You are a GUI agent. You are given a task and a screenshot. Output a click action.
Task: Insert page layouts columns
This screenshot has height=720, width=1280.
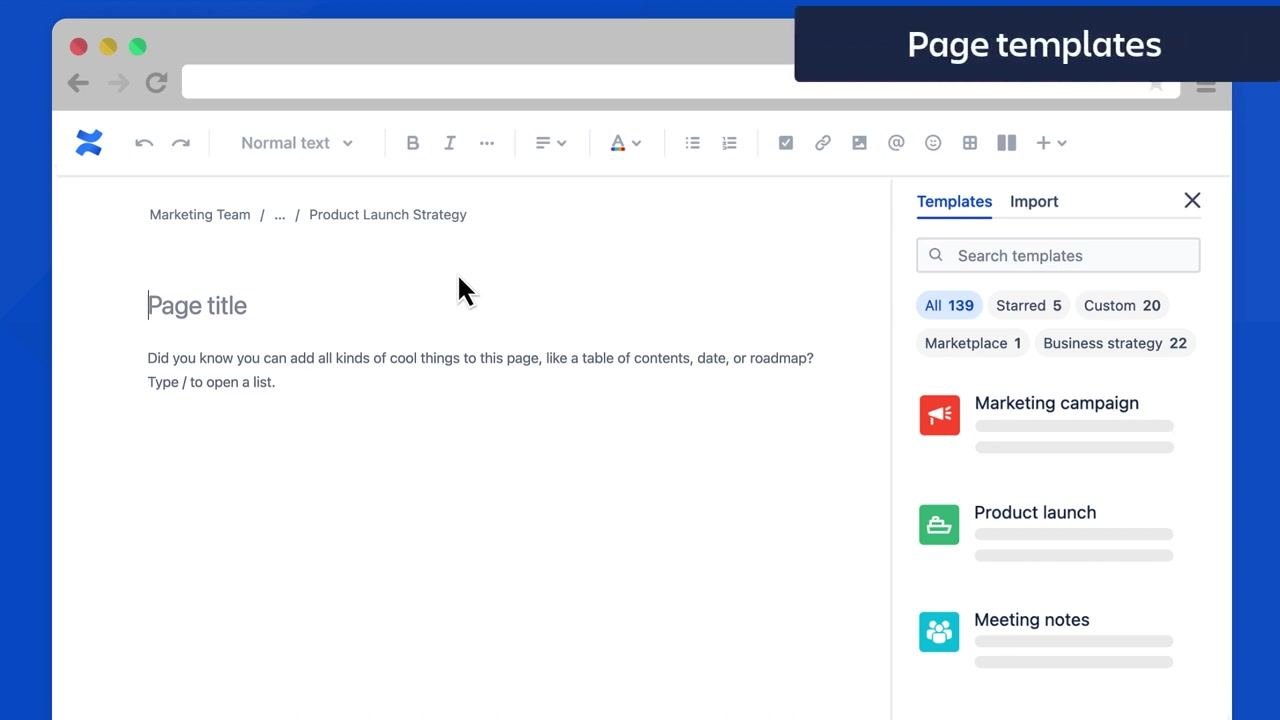pyautogui.click(x=1007, y=143)
